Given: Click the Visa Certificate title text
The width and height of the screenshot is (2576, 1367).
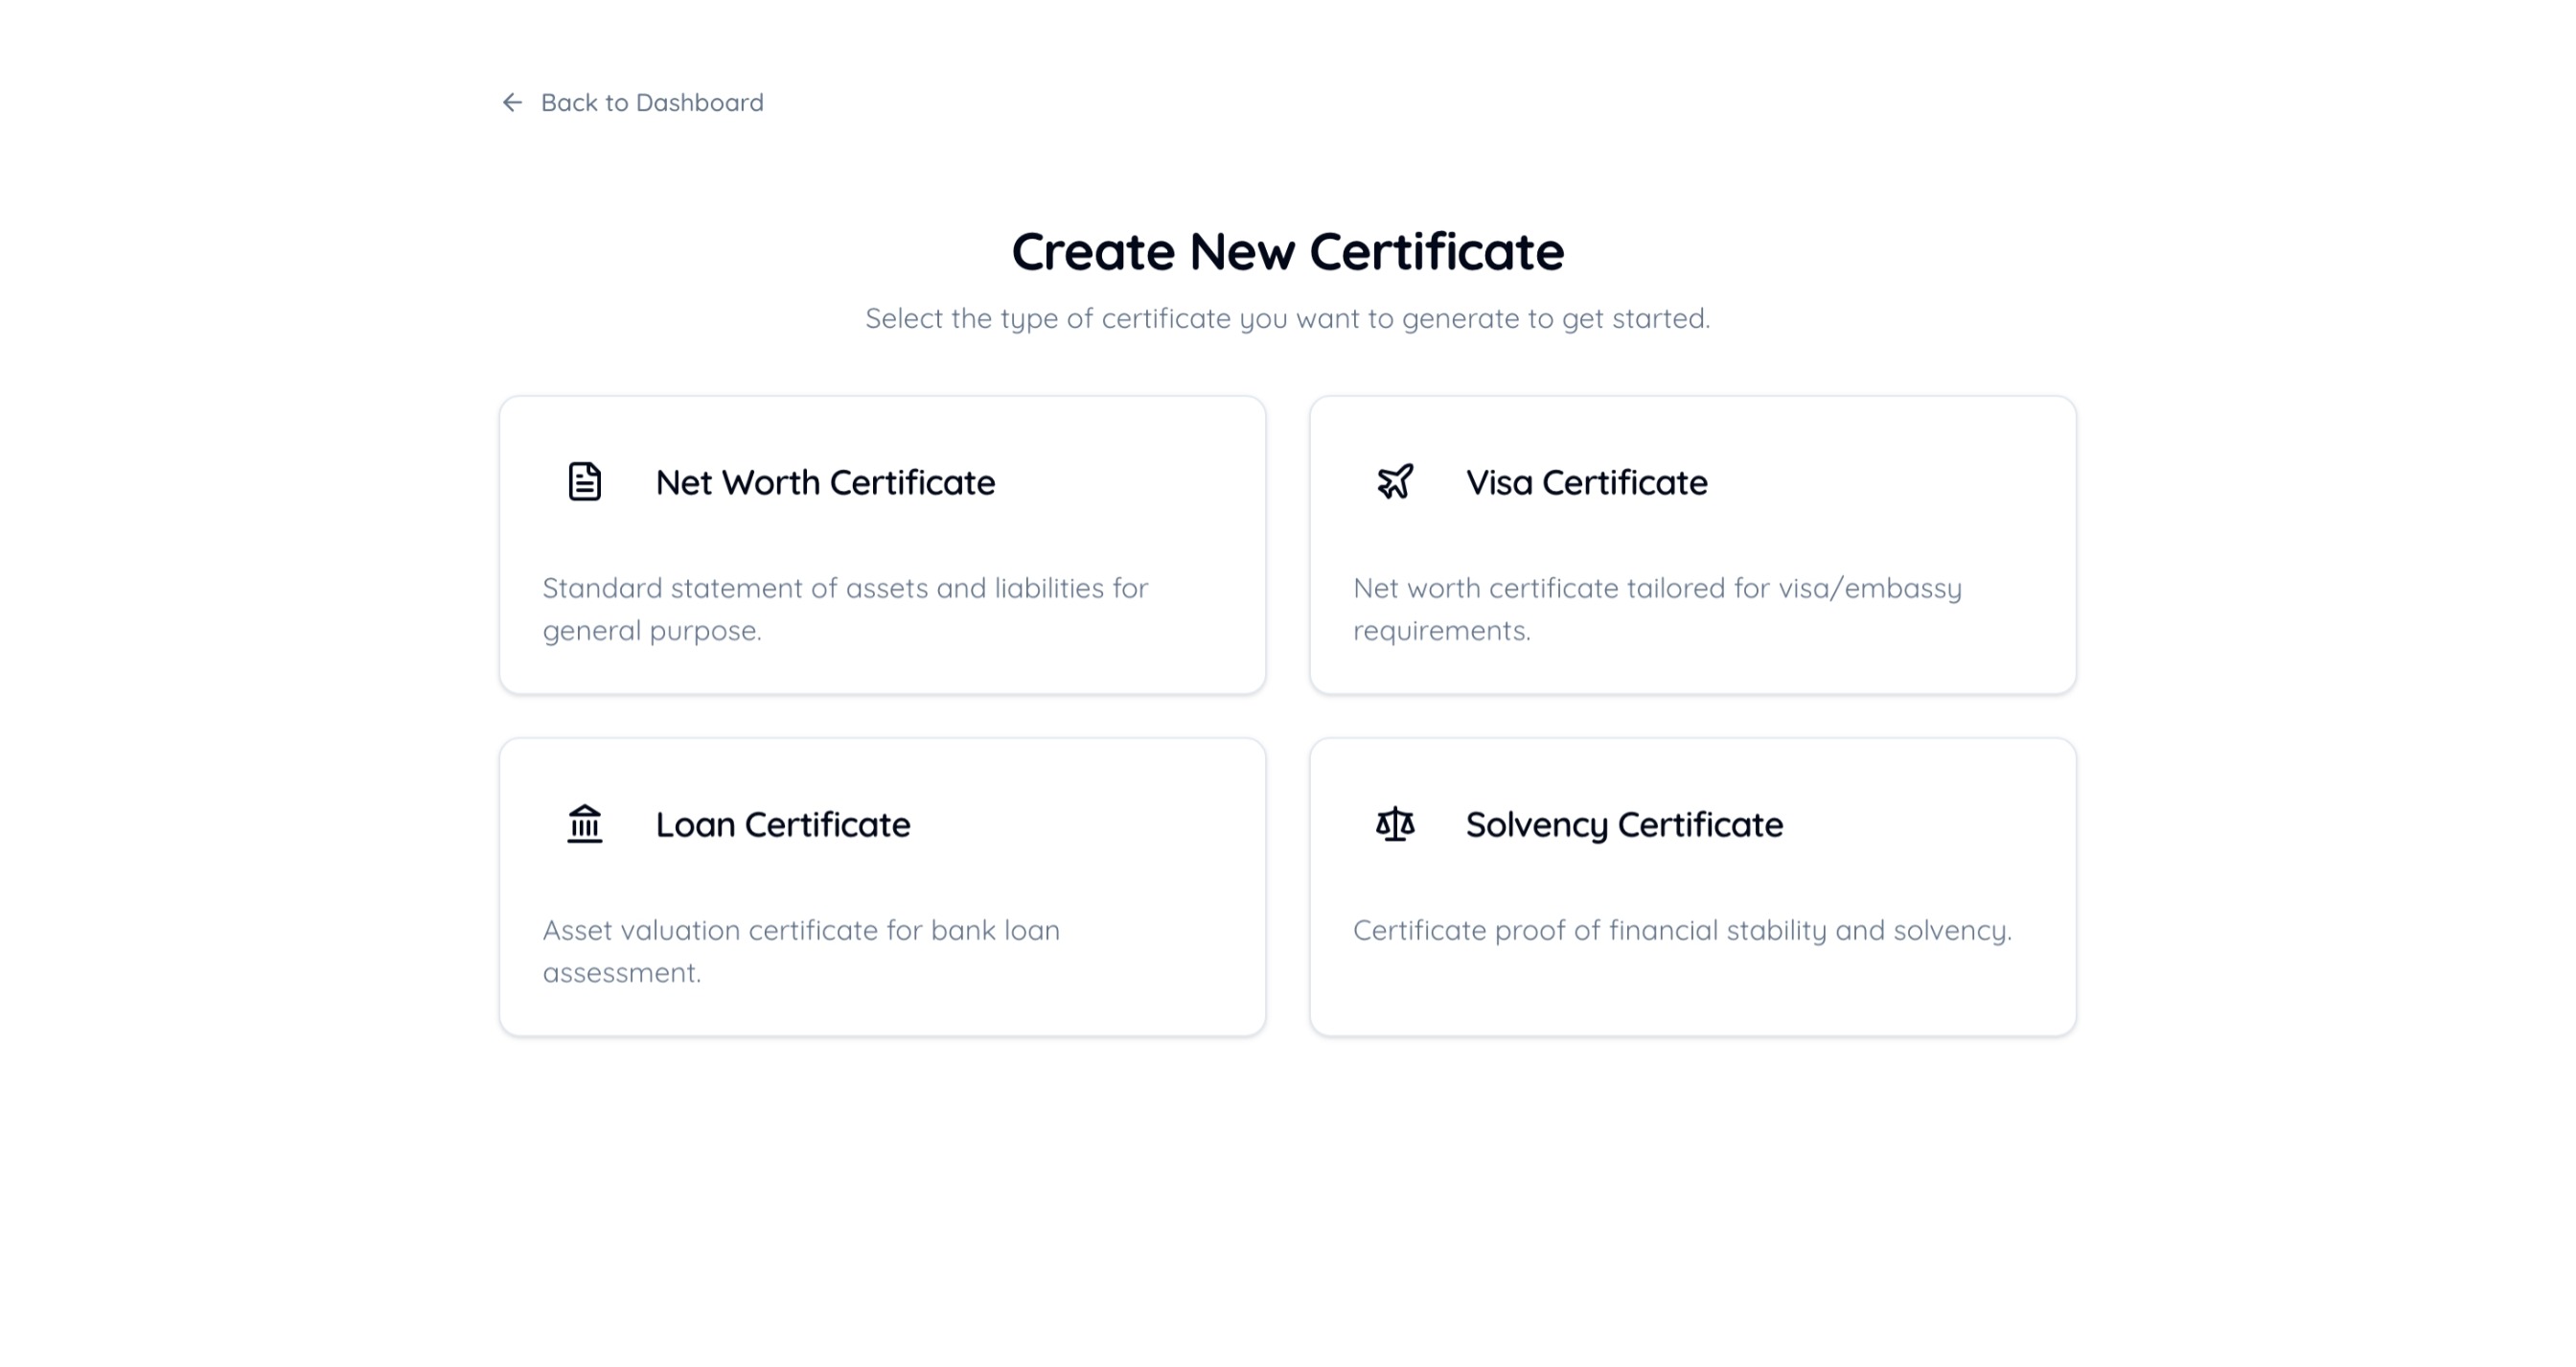Looking at the screenshot, I should [x=1586, y=483].
